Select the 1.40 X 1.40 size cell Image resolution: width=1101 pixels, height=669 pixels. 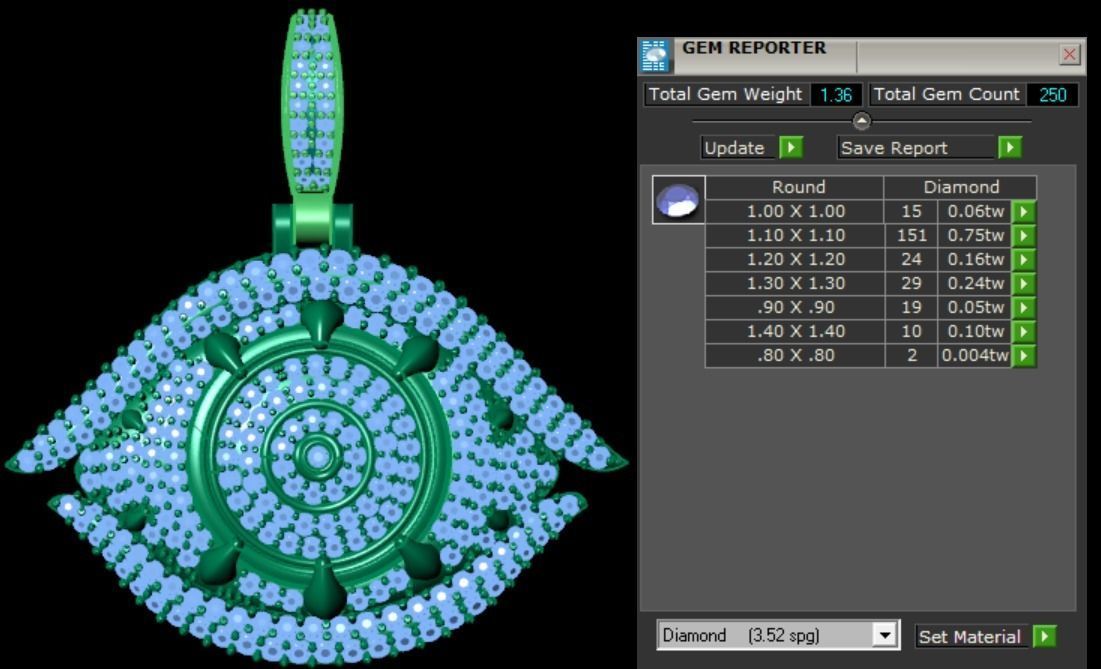pyautogui.click(x=795, y=331)
